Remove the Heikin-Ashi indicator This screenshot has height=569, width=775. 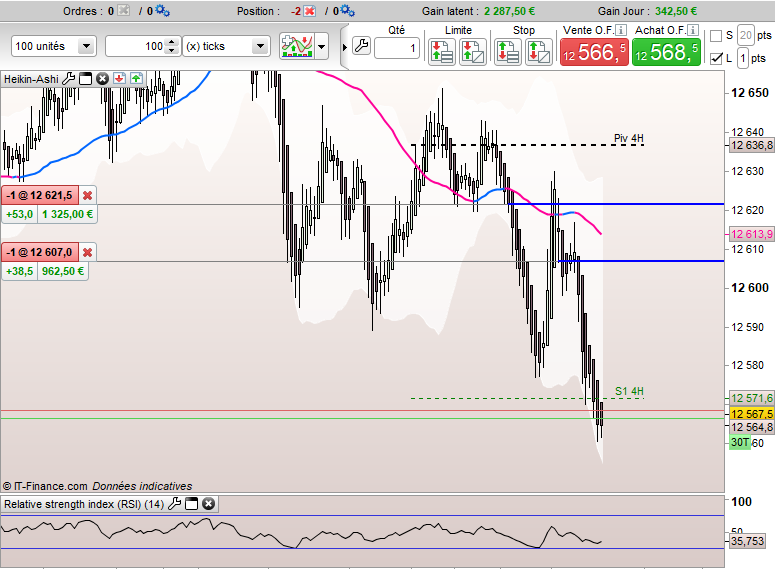pyautogui.click(x=102, y=79)
